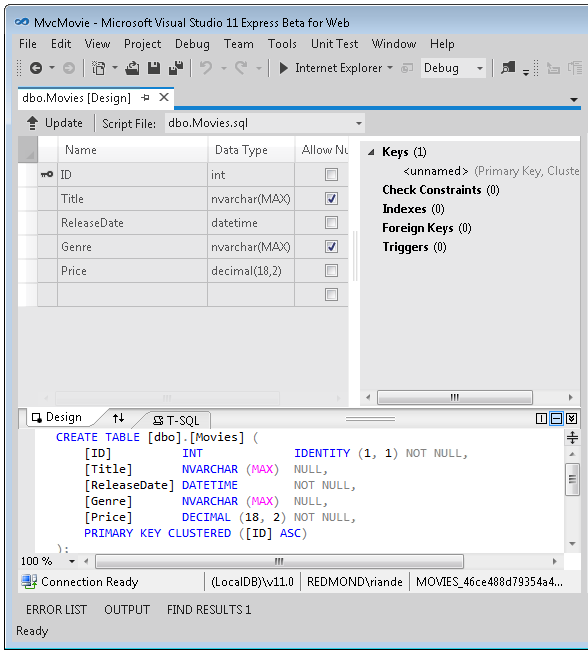The width and height of the screenshot is (588, 652).
Task: Click the Find in Files toolbar icon
Action: (x=508, y=68)
